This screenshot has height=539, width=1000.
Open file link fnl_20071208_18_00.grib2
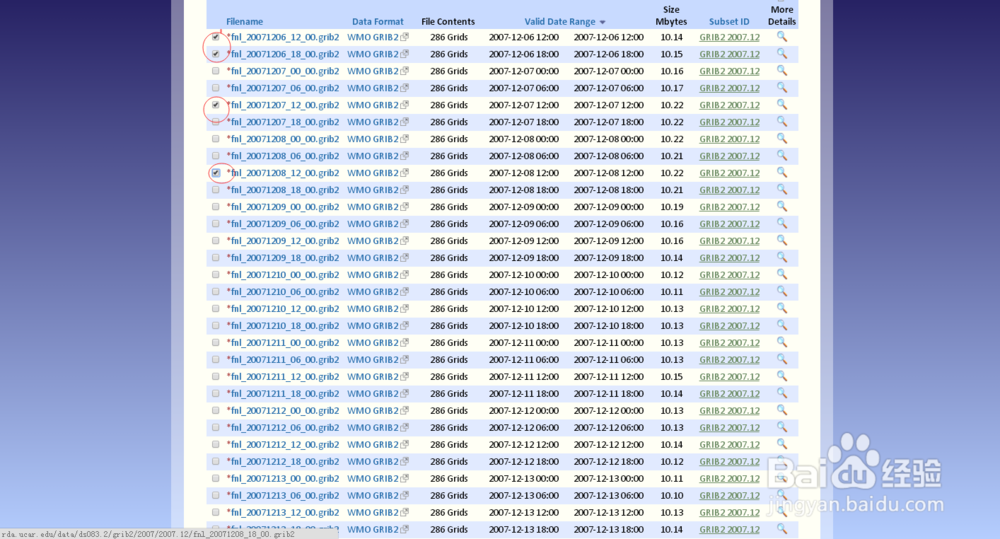click(x=284, y=189)
